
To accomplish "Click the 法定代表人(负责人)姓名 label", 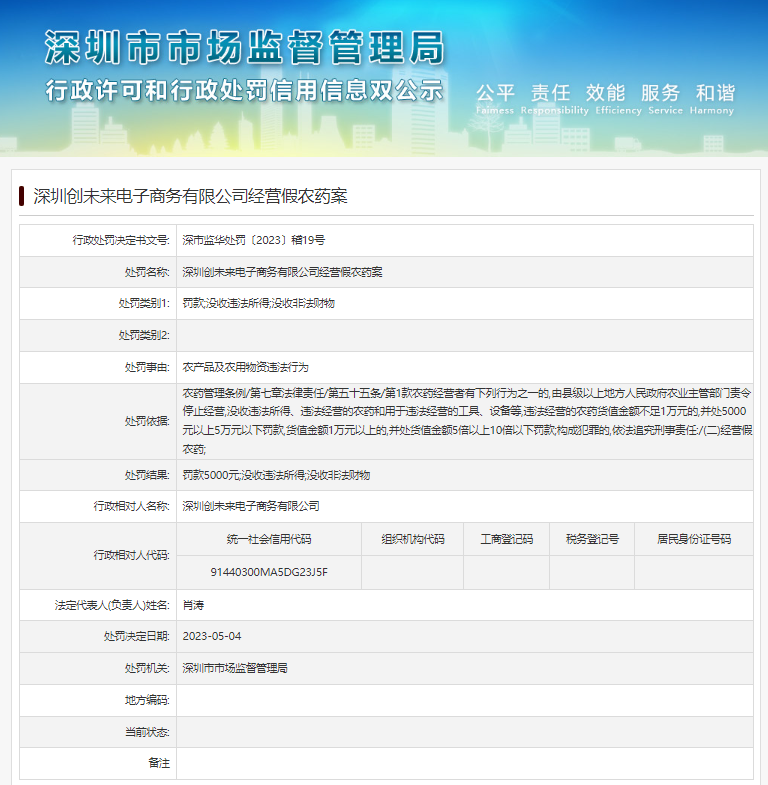I will [112, 605].
